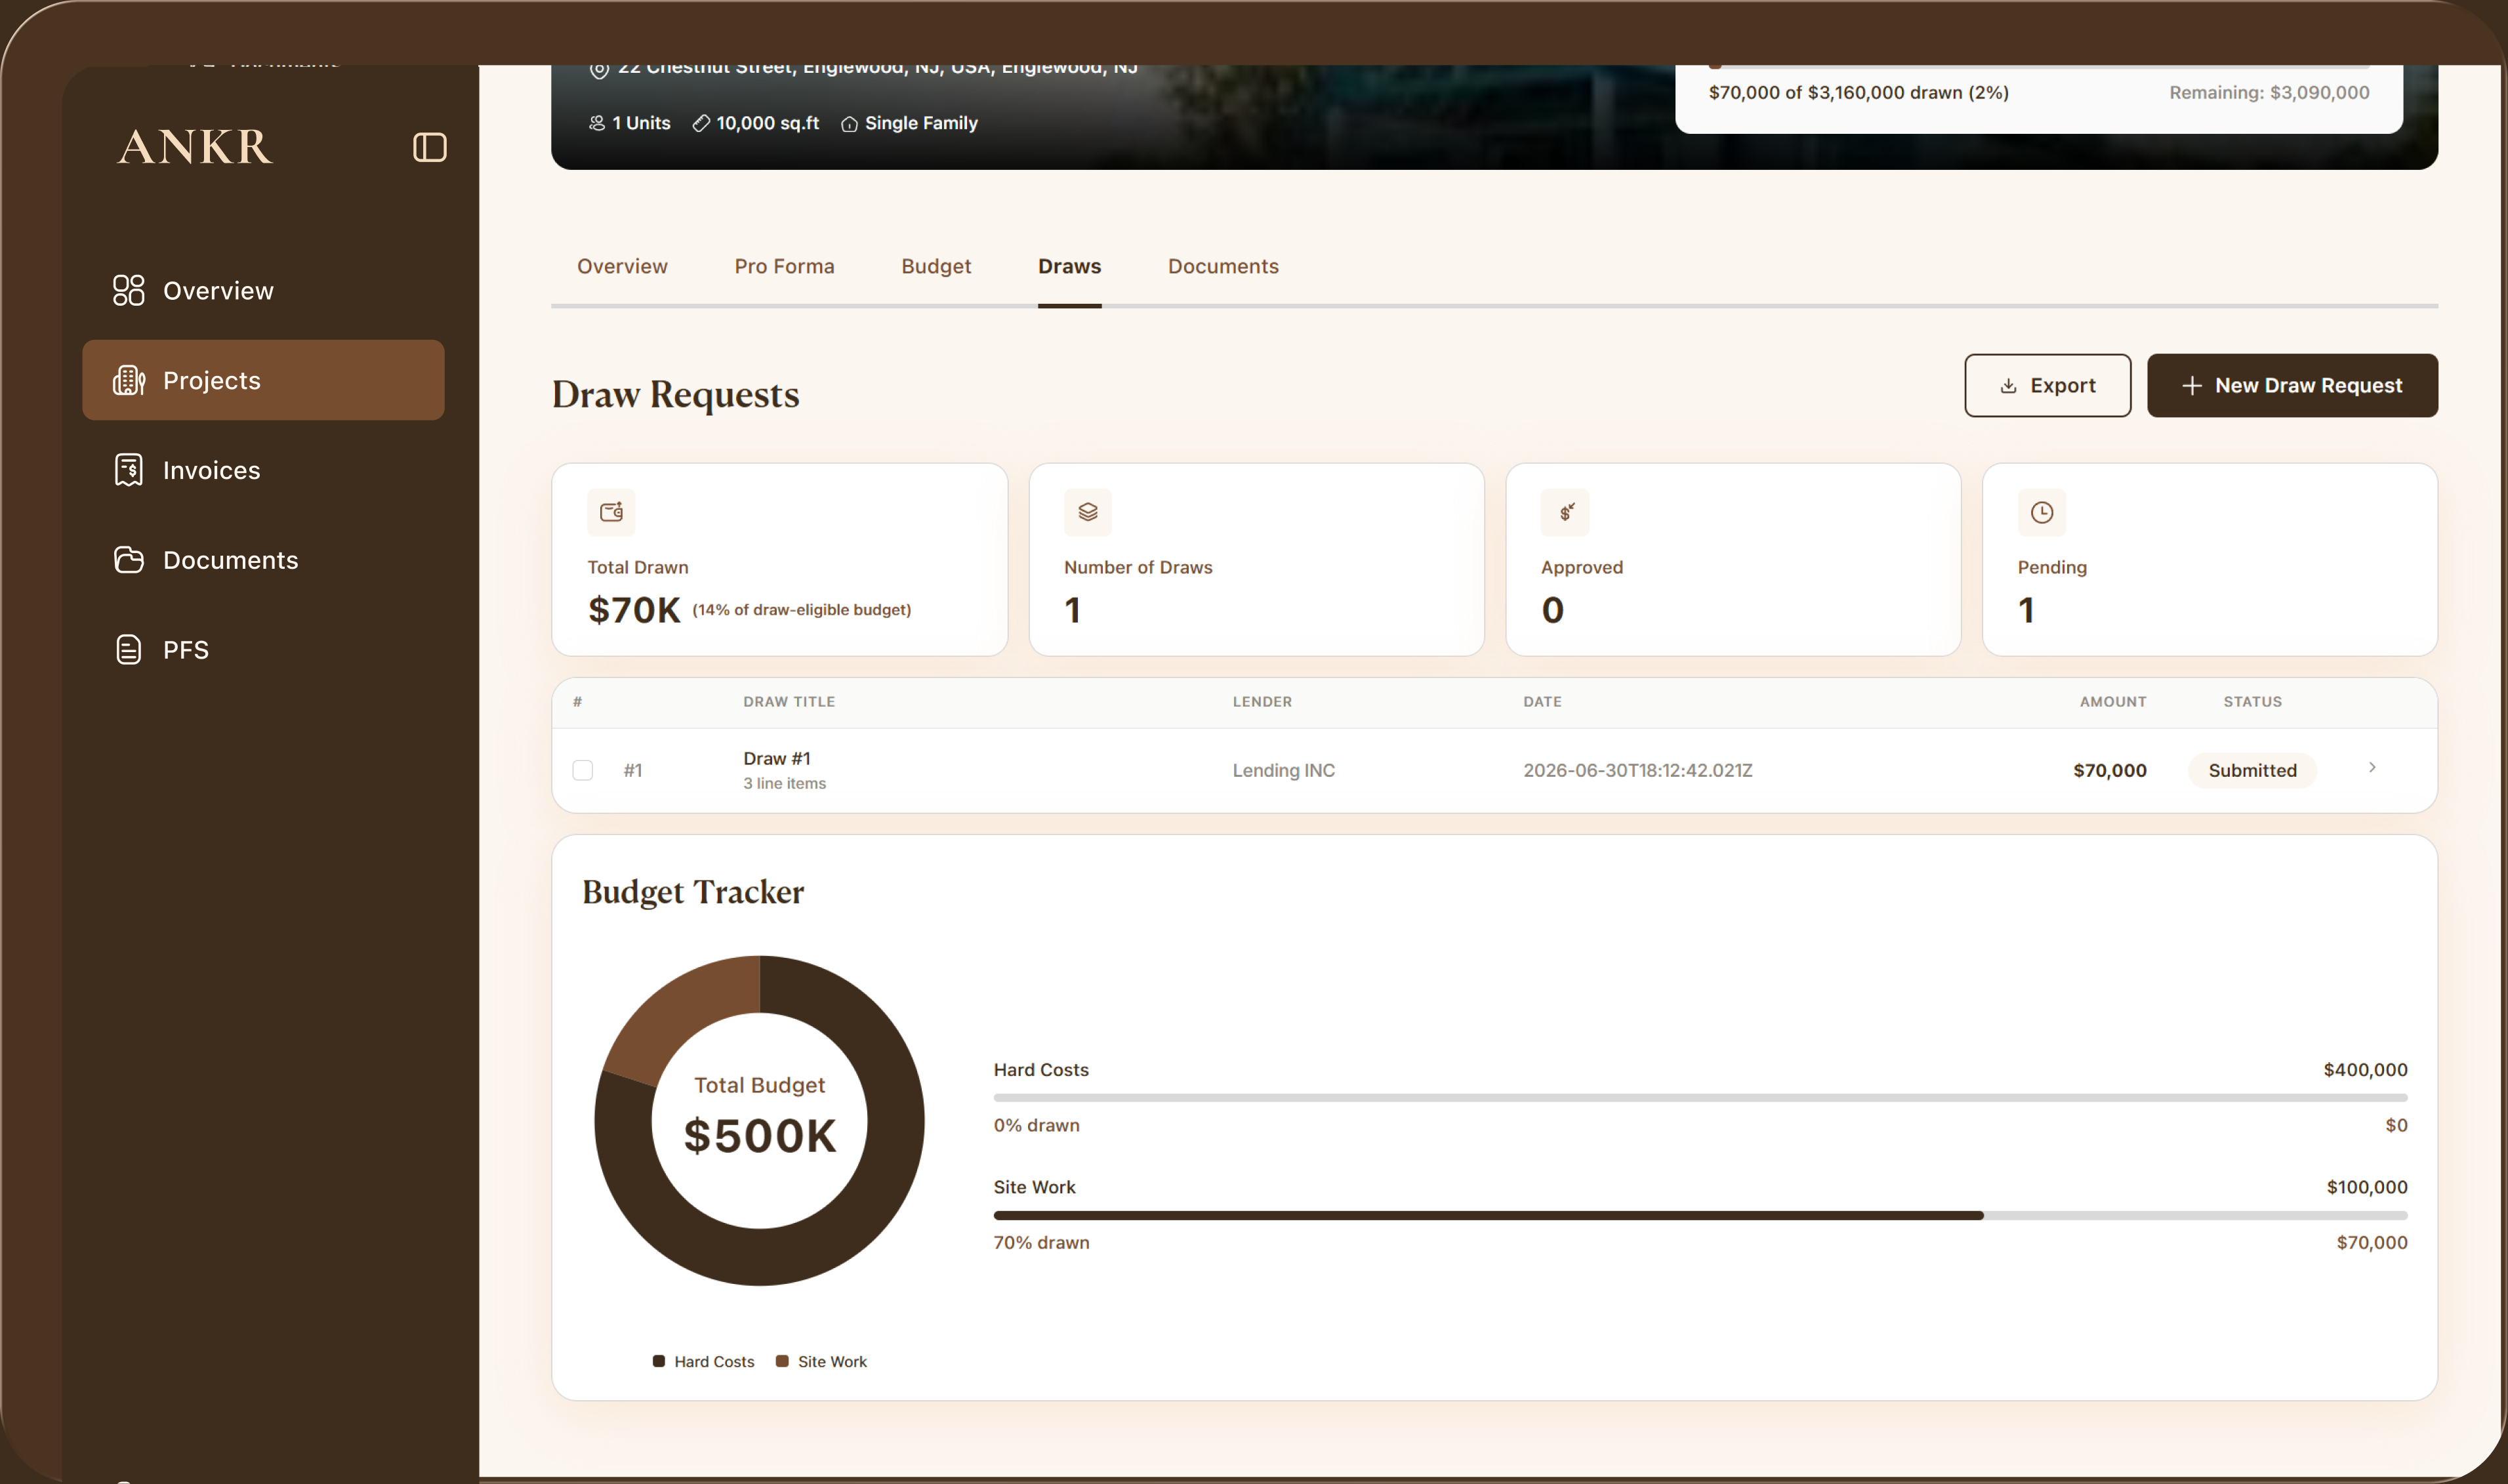This screenshot has height=1484, width=2508.
Task: Click the ANKR logo
Action: pyautogui.click(x=195, y=147)
